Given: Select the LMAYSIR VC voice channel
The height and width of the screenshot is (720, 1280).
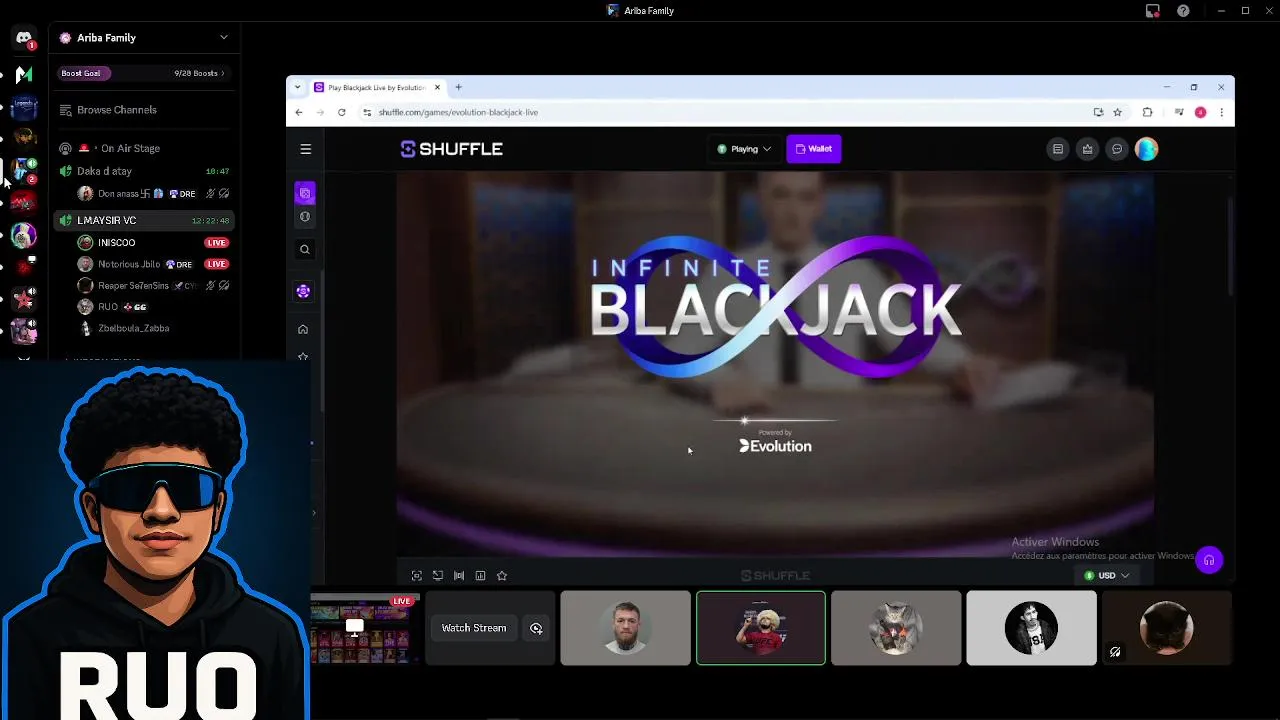Looking at the screenshot, I should click(x=144, y=220).
